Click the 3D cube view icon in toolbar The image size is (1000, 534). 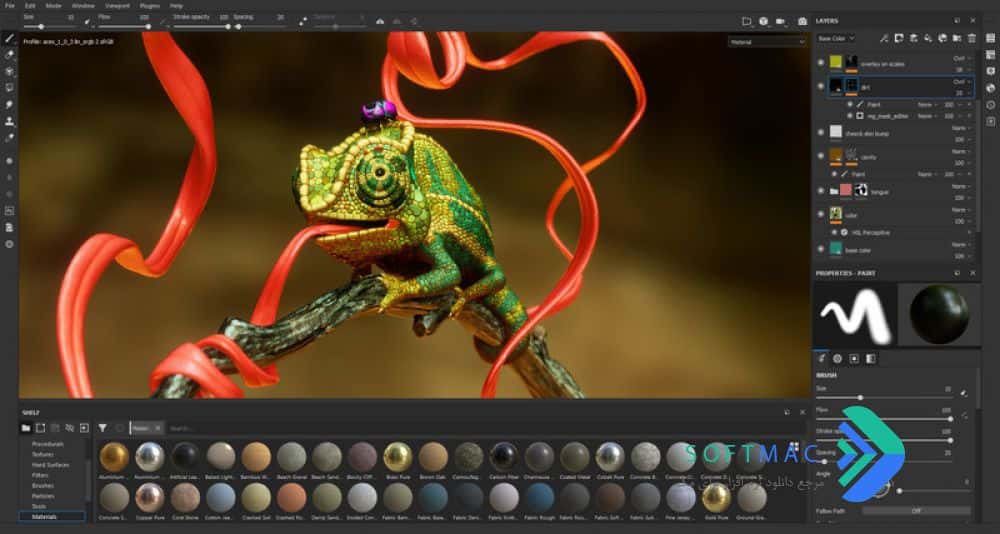763,21
